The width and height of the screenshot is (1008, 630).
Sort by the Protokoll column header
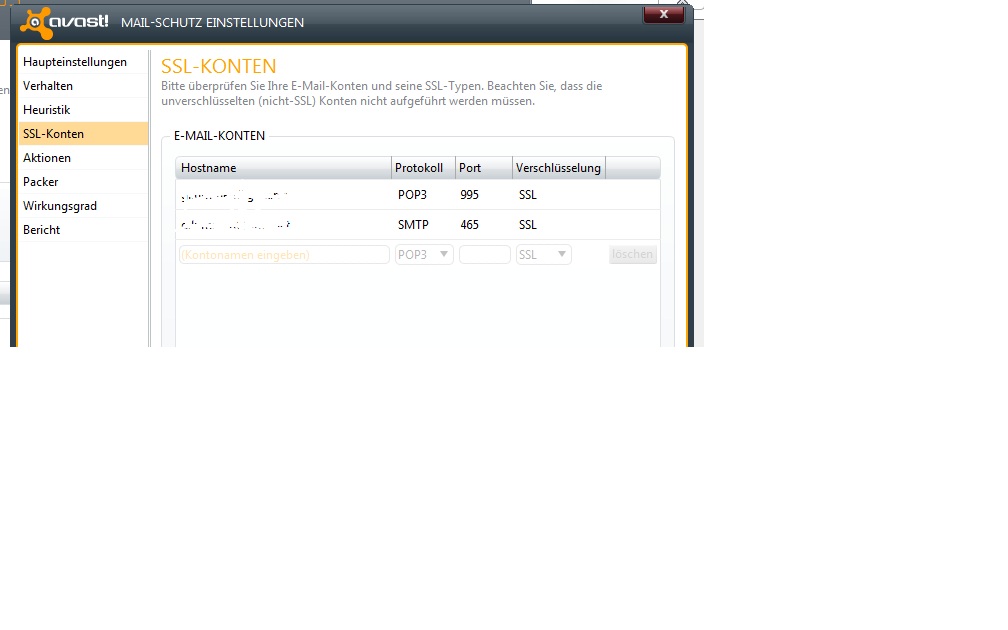pos(423,168)
